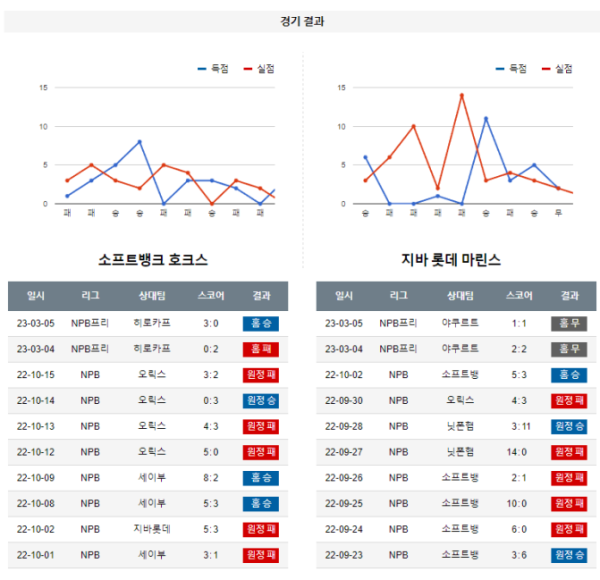
Task: Click 오릭스 opponent in Lotte Marines table
Action: (x=460, y=401)
